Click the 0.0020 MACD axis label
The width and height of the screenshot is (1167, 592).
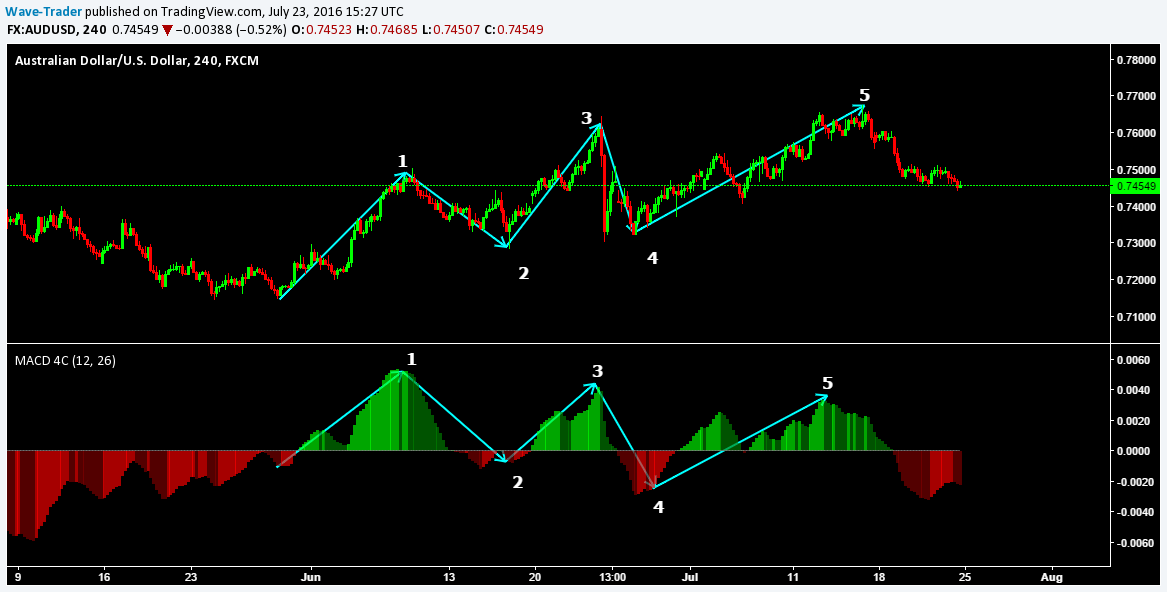(x=1136, y=421)
